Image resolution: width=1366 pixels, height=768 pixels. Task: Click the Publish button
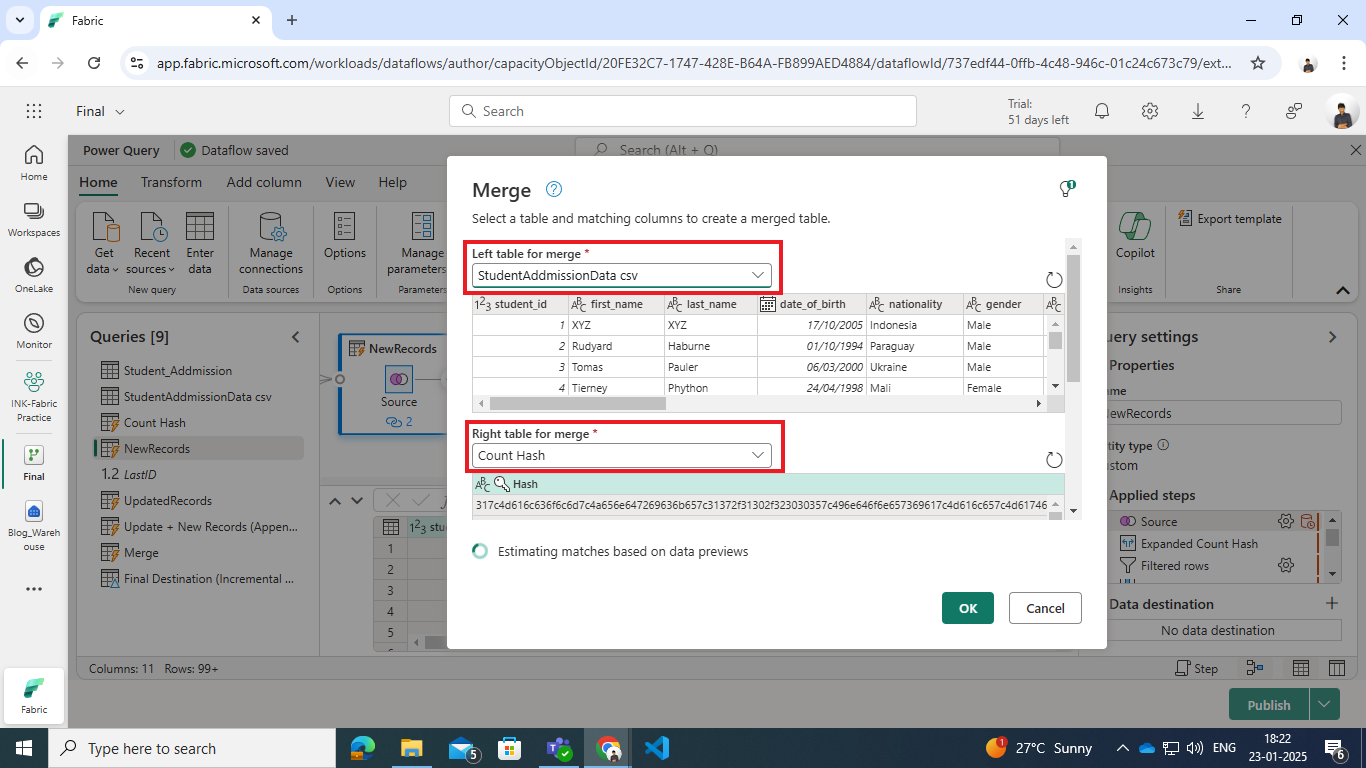coord(1269,704)
